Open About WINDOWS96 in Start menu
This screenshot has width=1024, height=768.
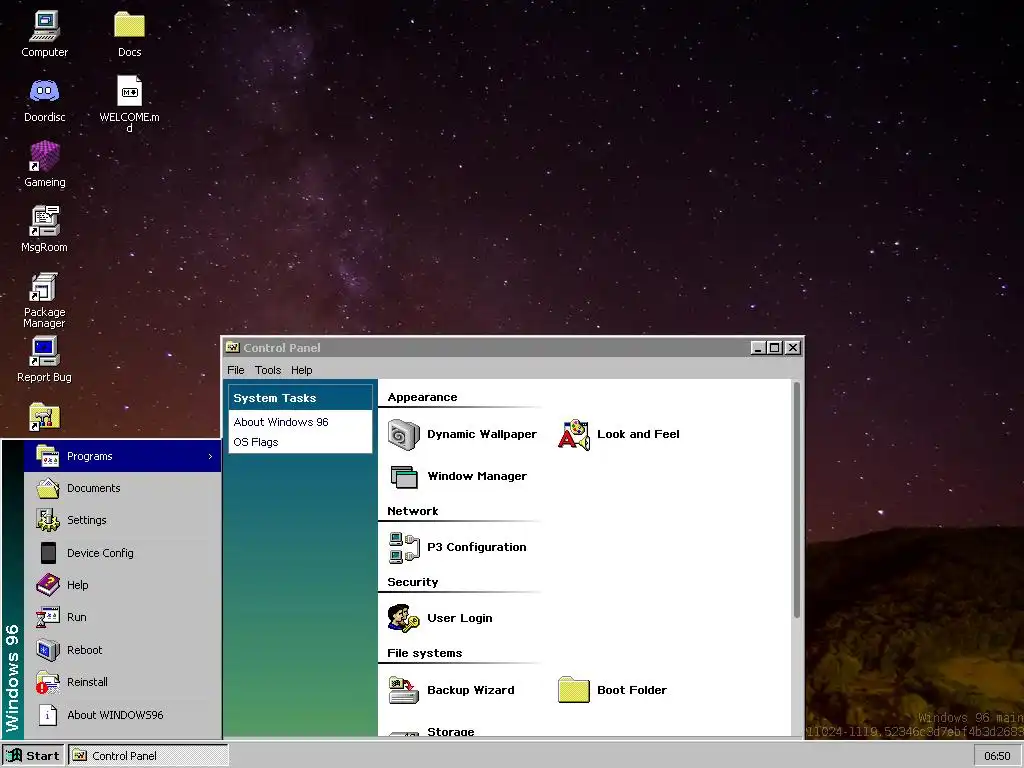pos(123,714)
